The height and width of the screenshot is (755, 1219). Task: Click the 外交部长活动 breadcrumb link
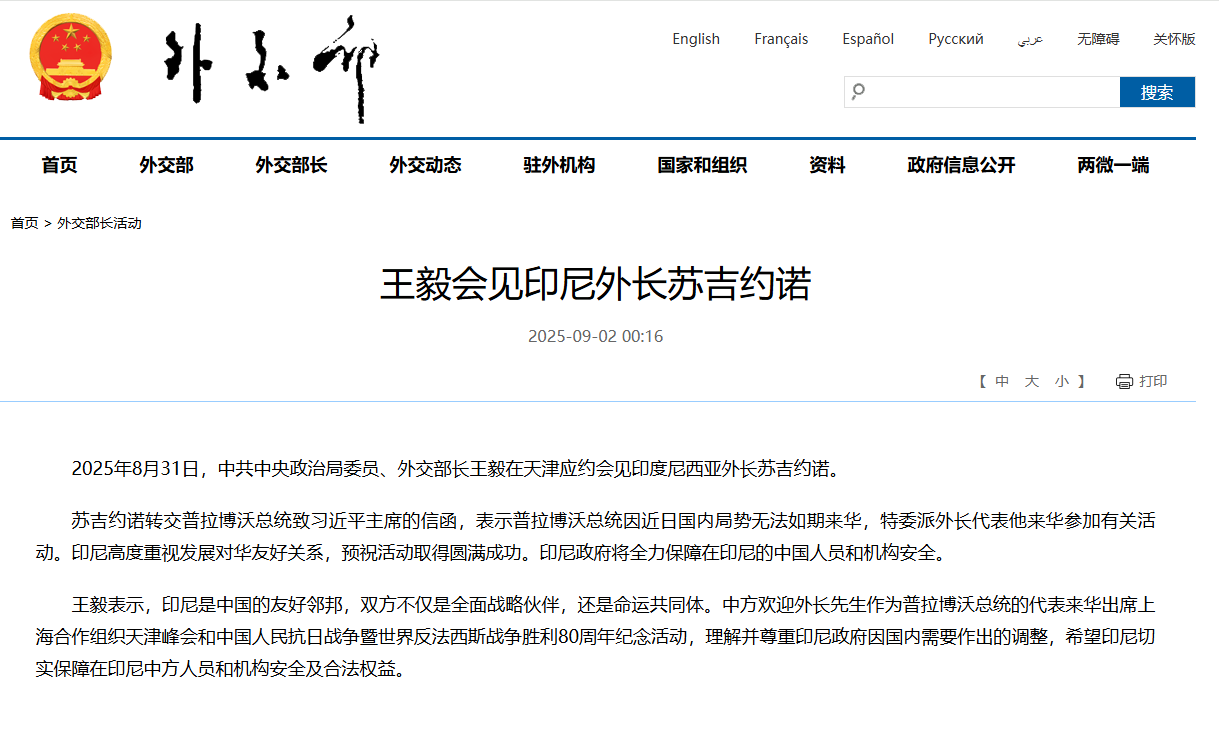(x=99, y=223)
